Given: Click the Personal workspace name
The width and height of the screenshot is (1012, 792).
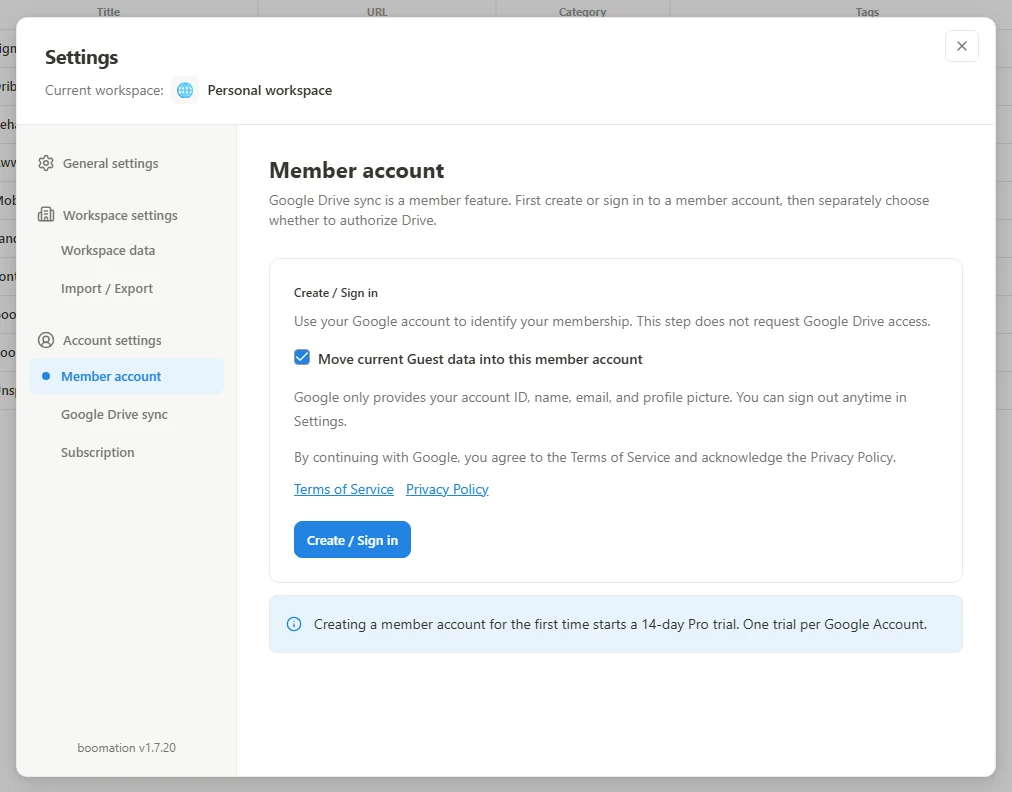Looking at the screenshot, I should [x=270, y=90].
